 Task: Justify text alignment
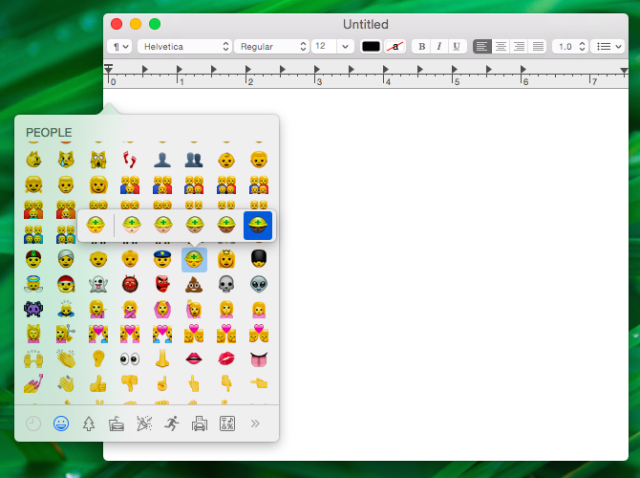tap(538, 47)
